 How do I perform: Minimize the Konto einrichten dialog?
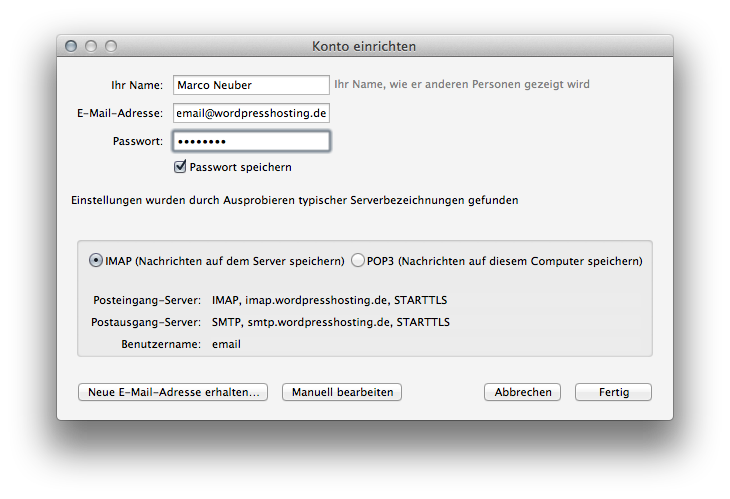click(x=91, y=46)
